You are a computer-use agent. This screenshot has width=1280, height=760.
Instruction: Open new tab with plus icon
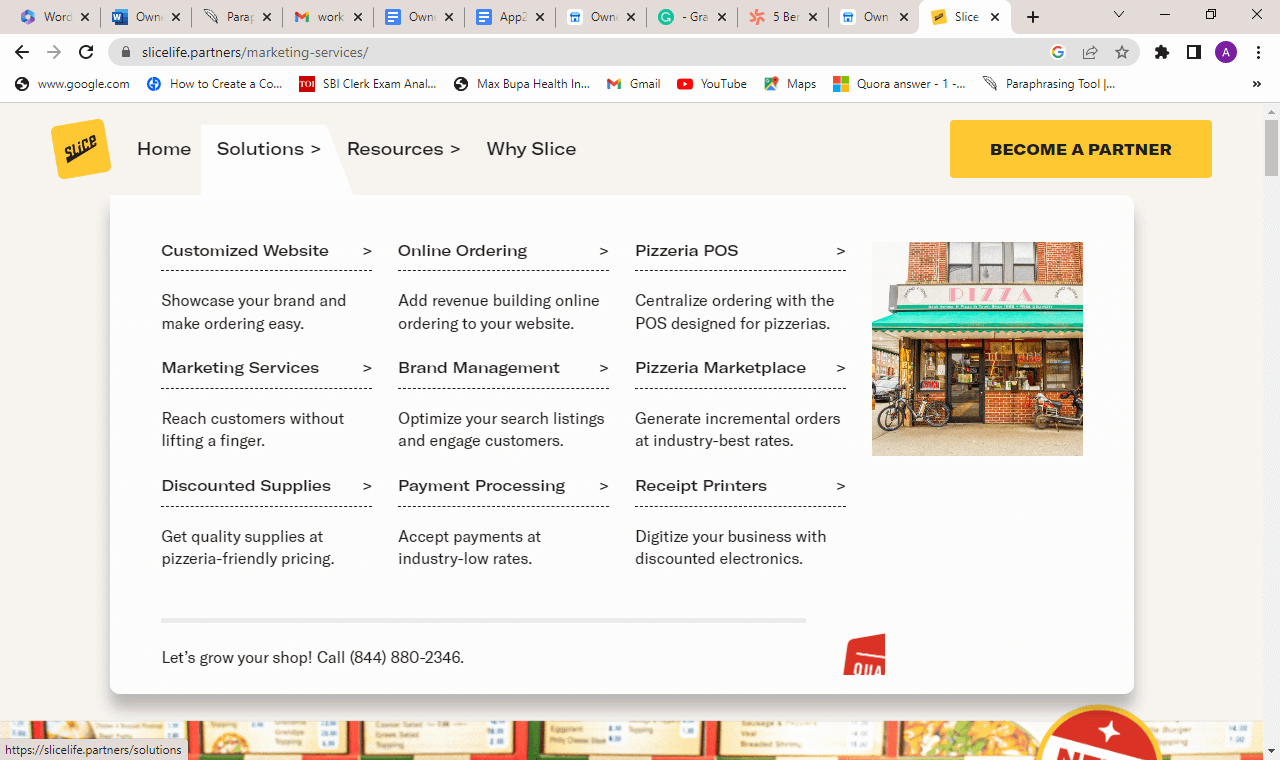click(1033, 17)
